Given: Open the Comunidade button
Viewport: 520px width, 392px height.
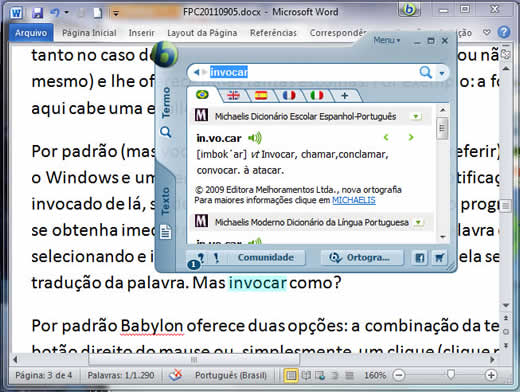Looking at the screenshot, I should click(266, 257).
